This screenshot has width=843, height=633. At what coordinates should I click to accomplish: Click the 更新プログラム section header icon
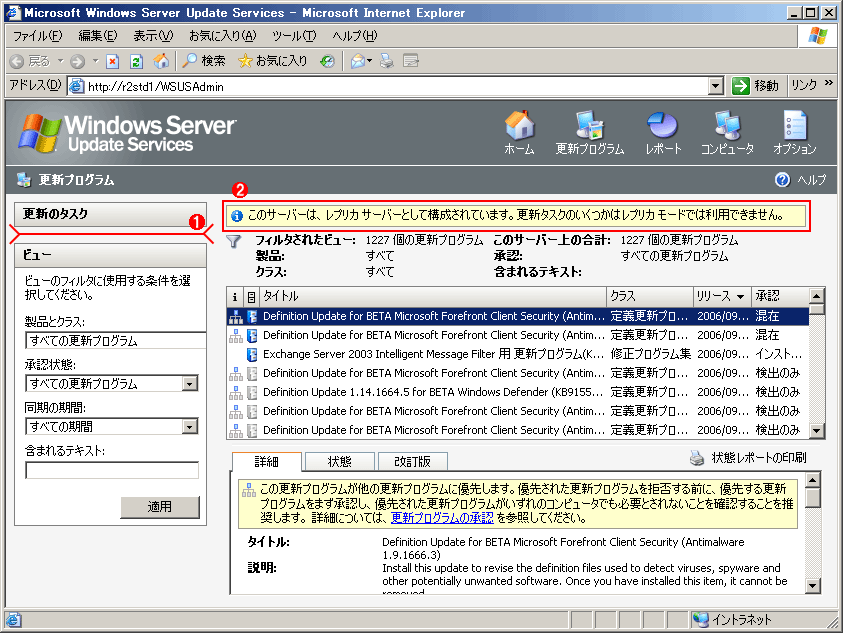(x=23, y=180)
